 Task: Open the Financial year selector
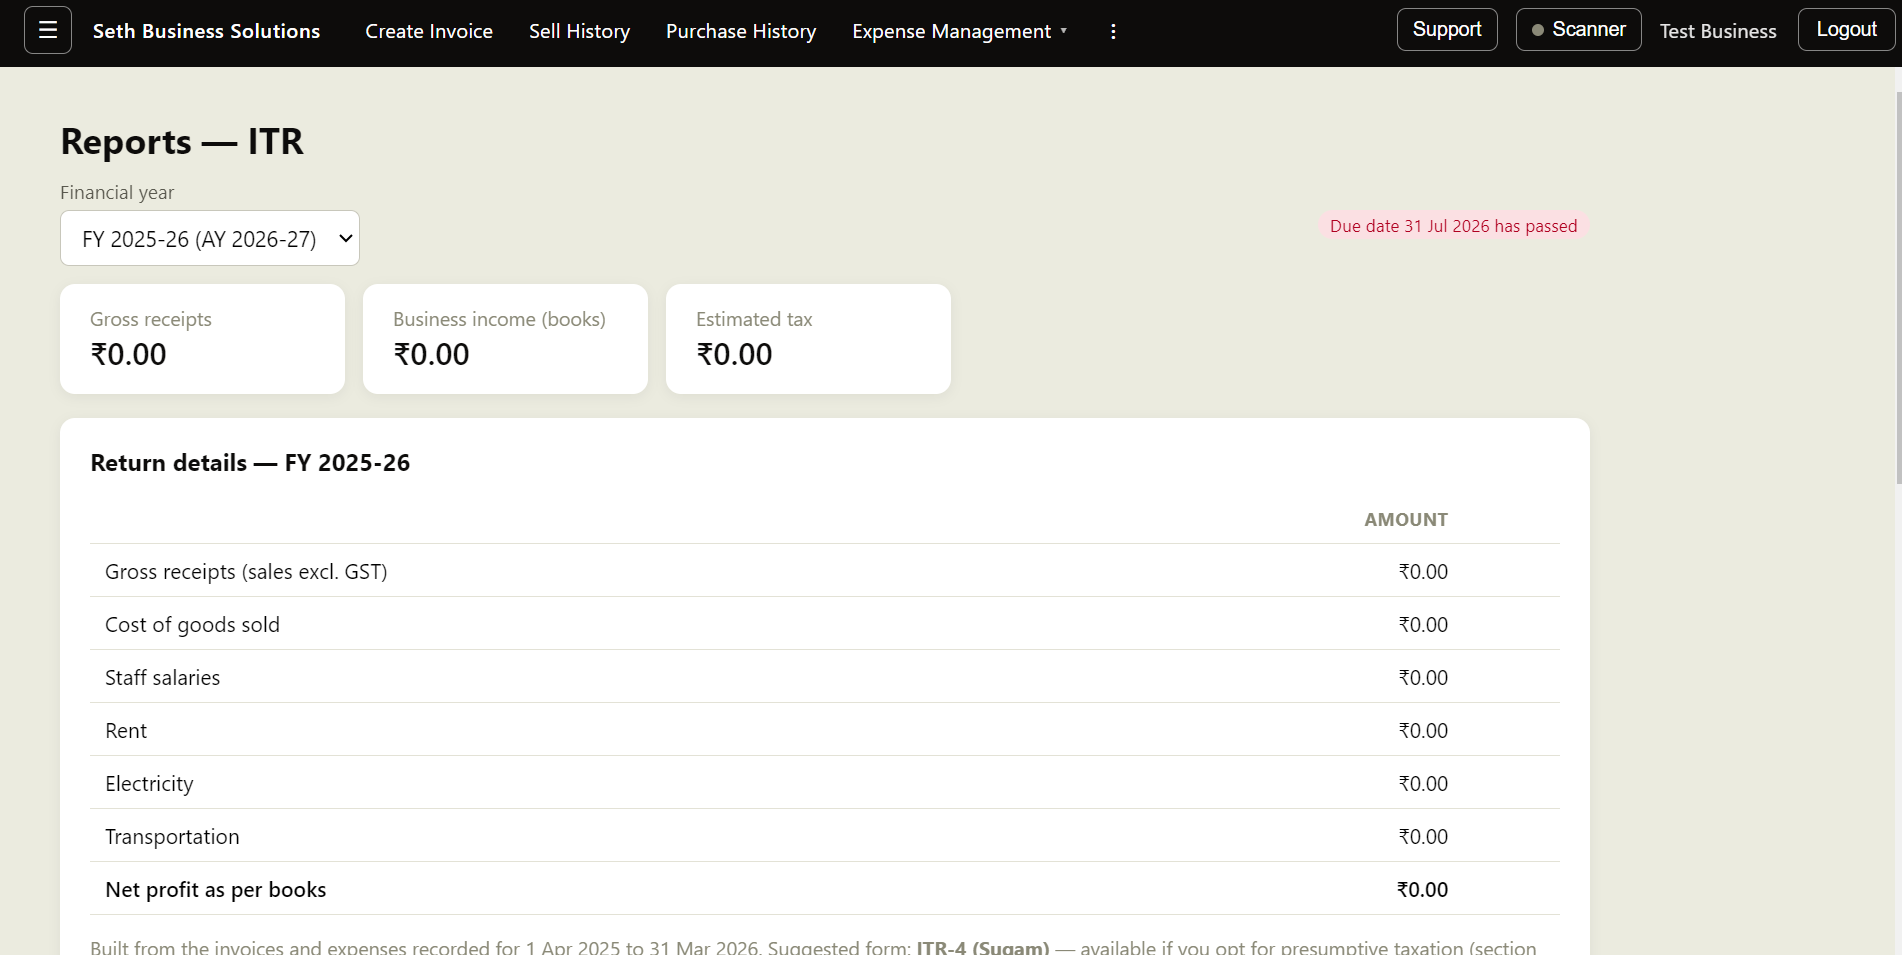tap(210, 238)
